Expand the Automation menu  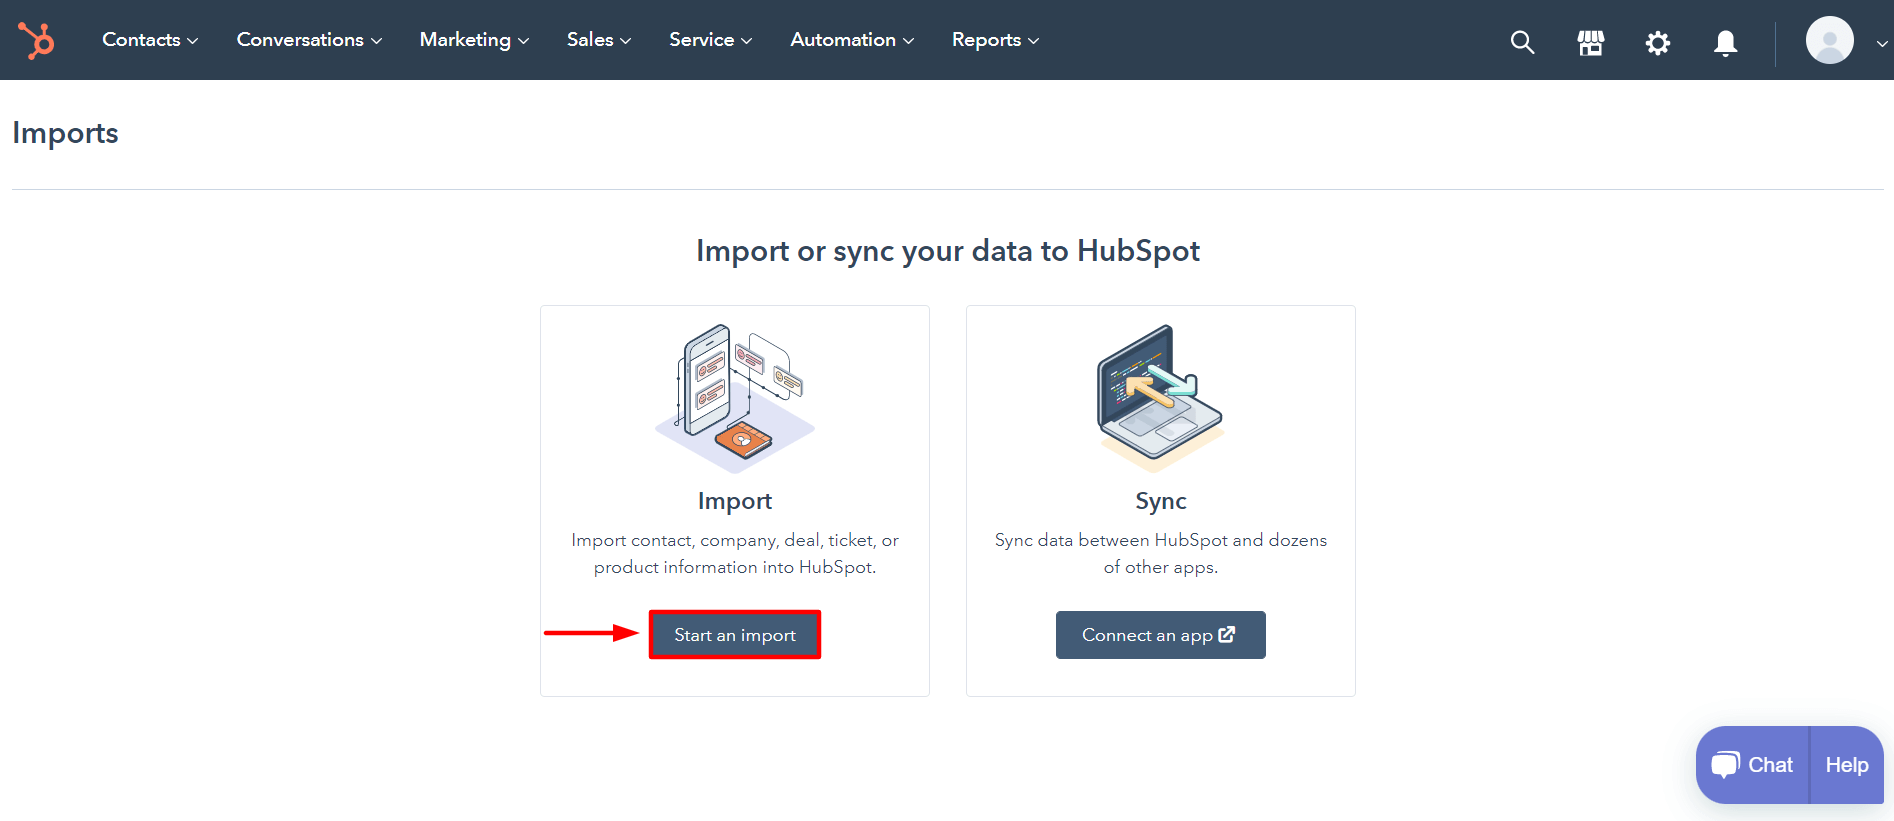[x=852, y=40]
